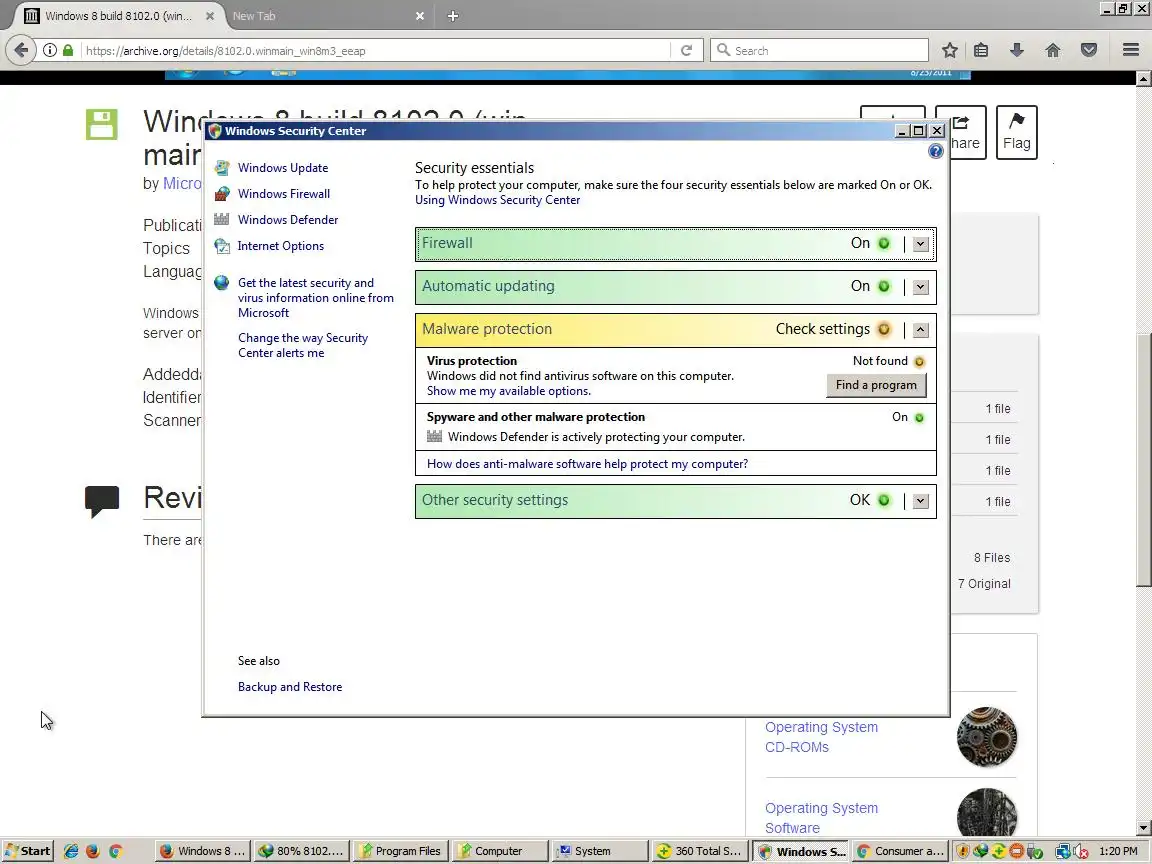Click the Malware protection header bar
Image resolution: width=1152 pixels, height=864 pixels.
tap(676, 329)
